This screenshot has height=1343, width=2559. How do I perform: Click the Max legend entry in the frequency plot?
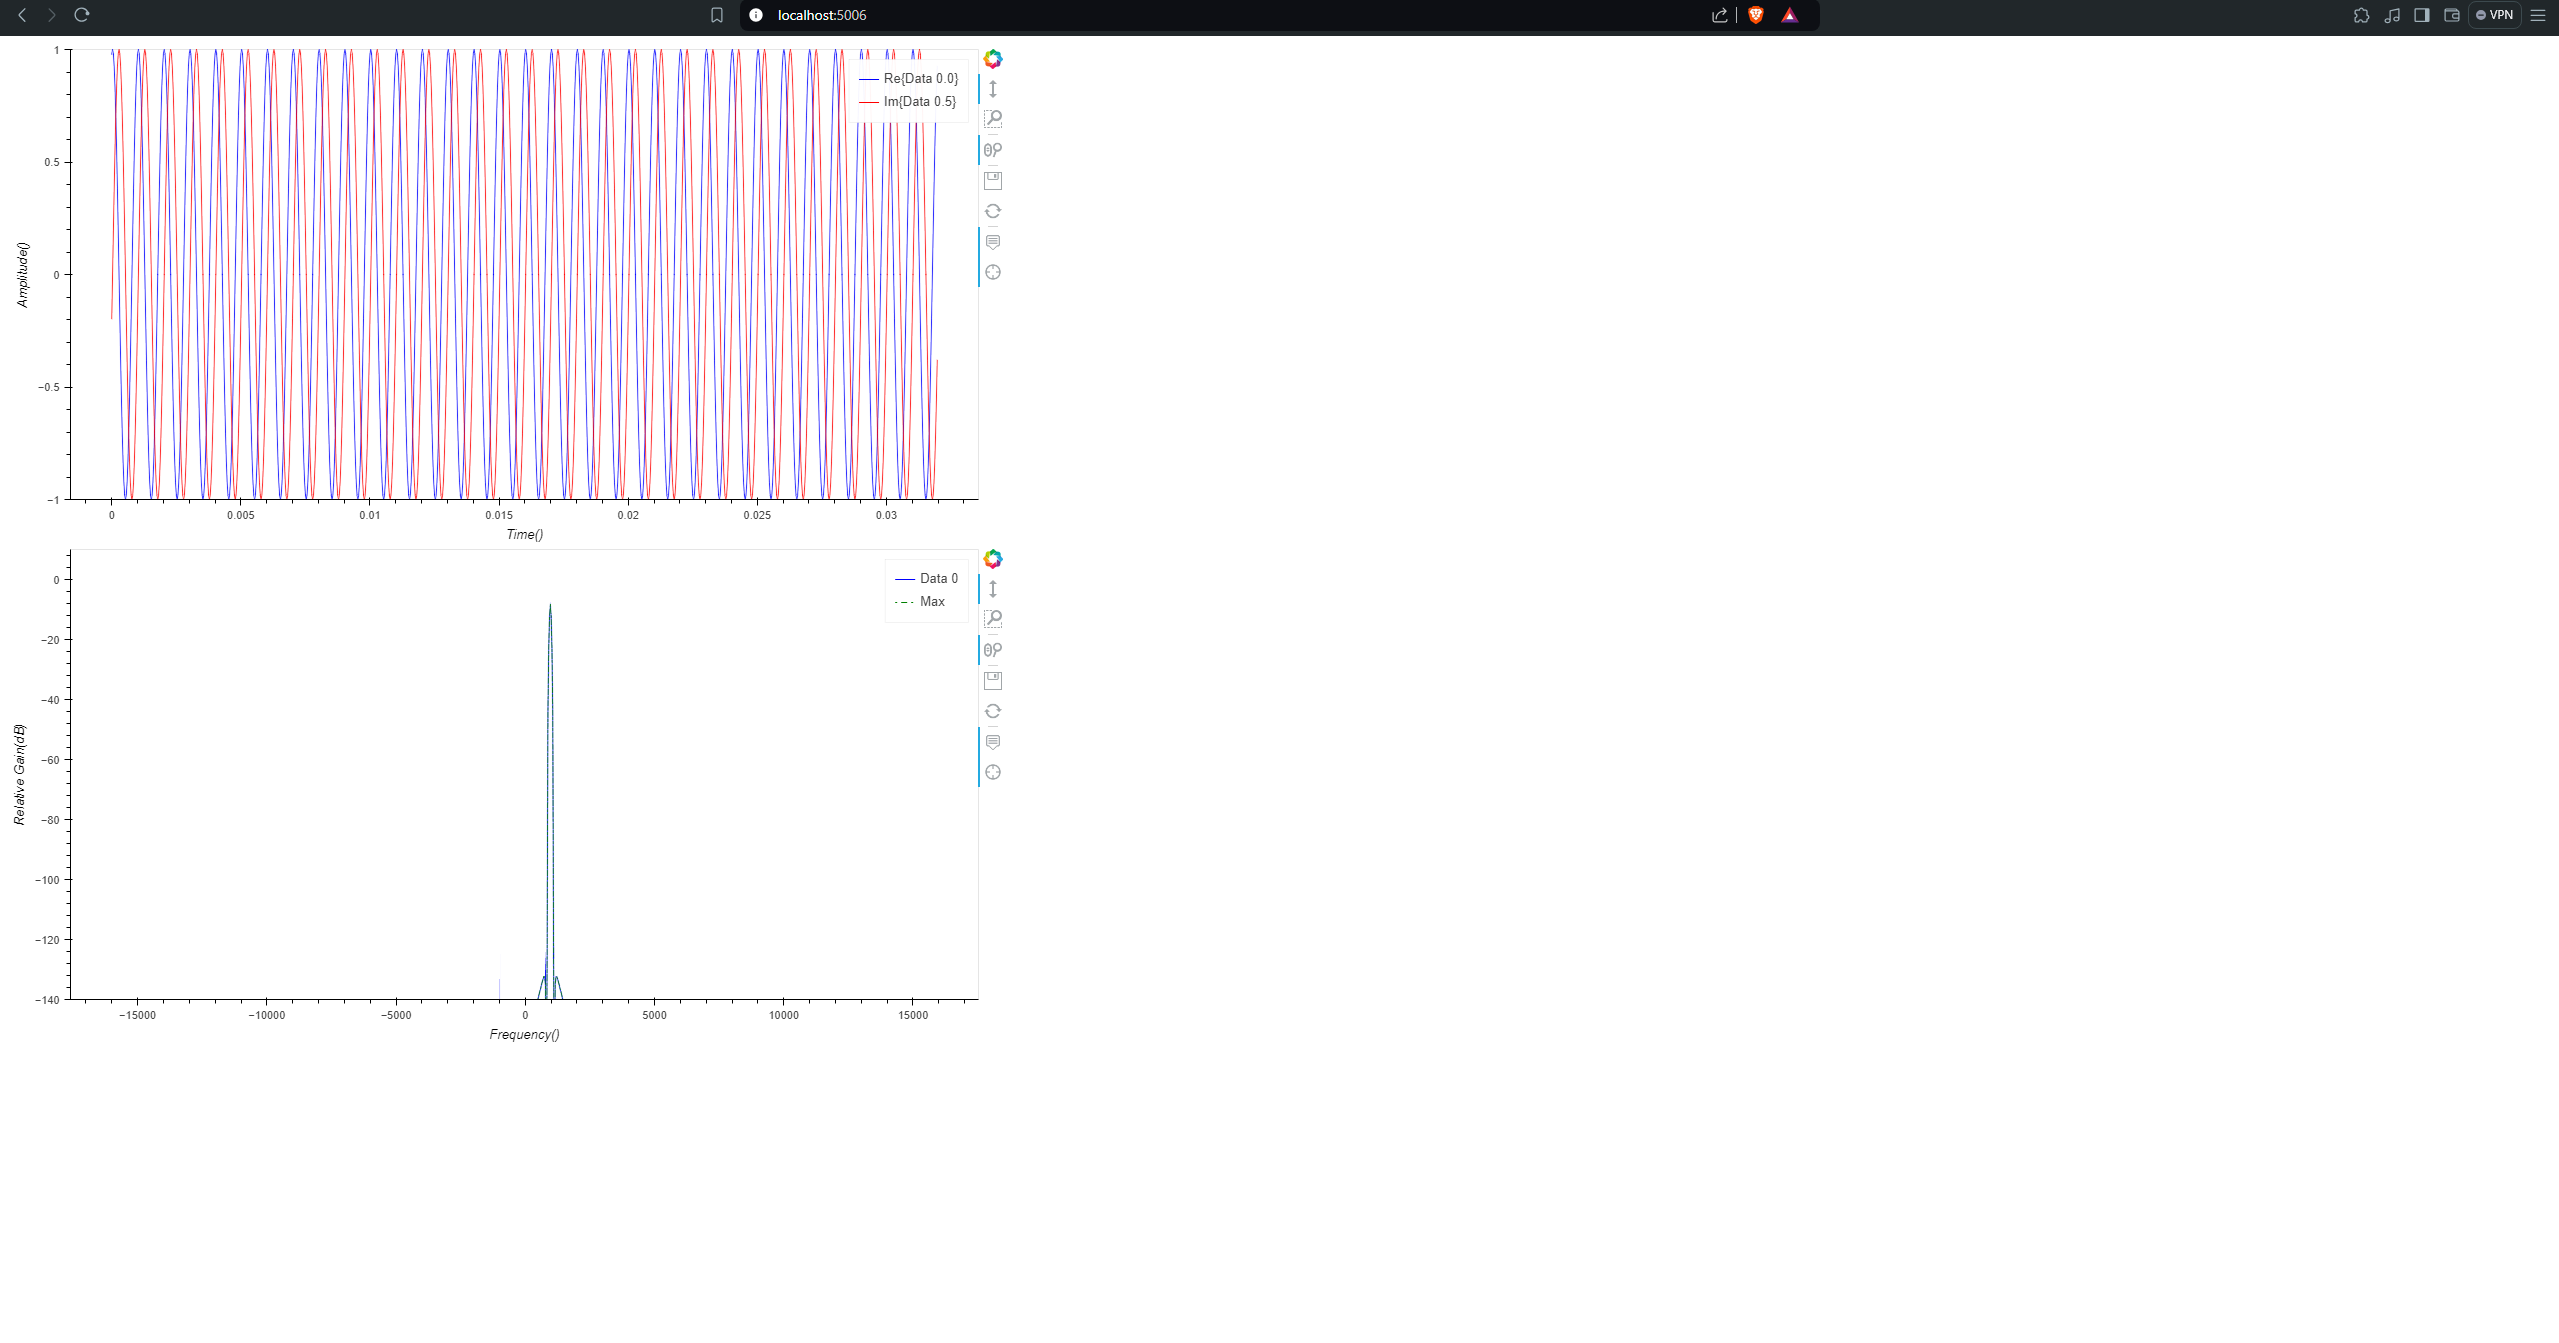920,601
